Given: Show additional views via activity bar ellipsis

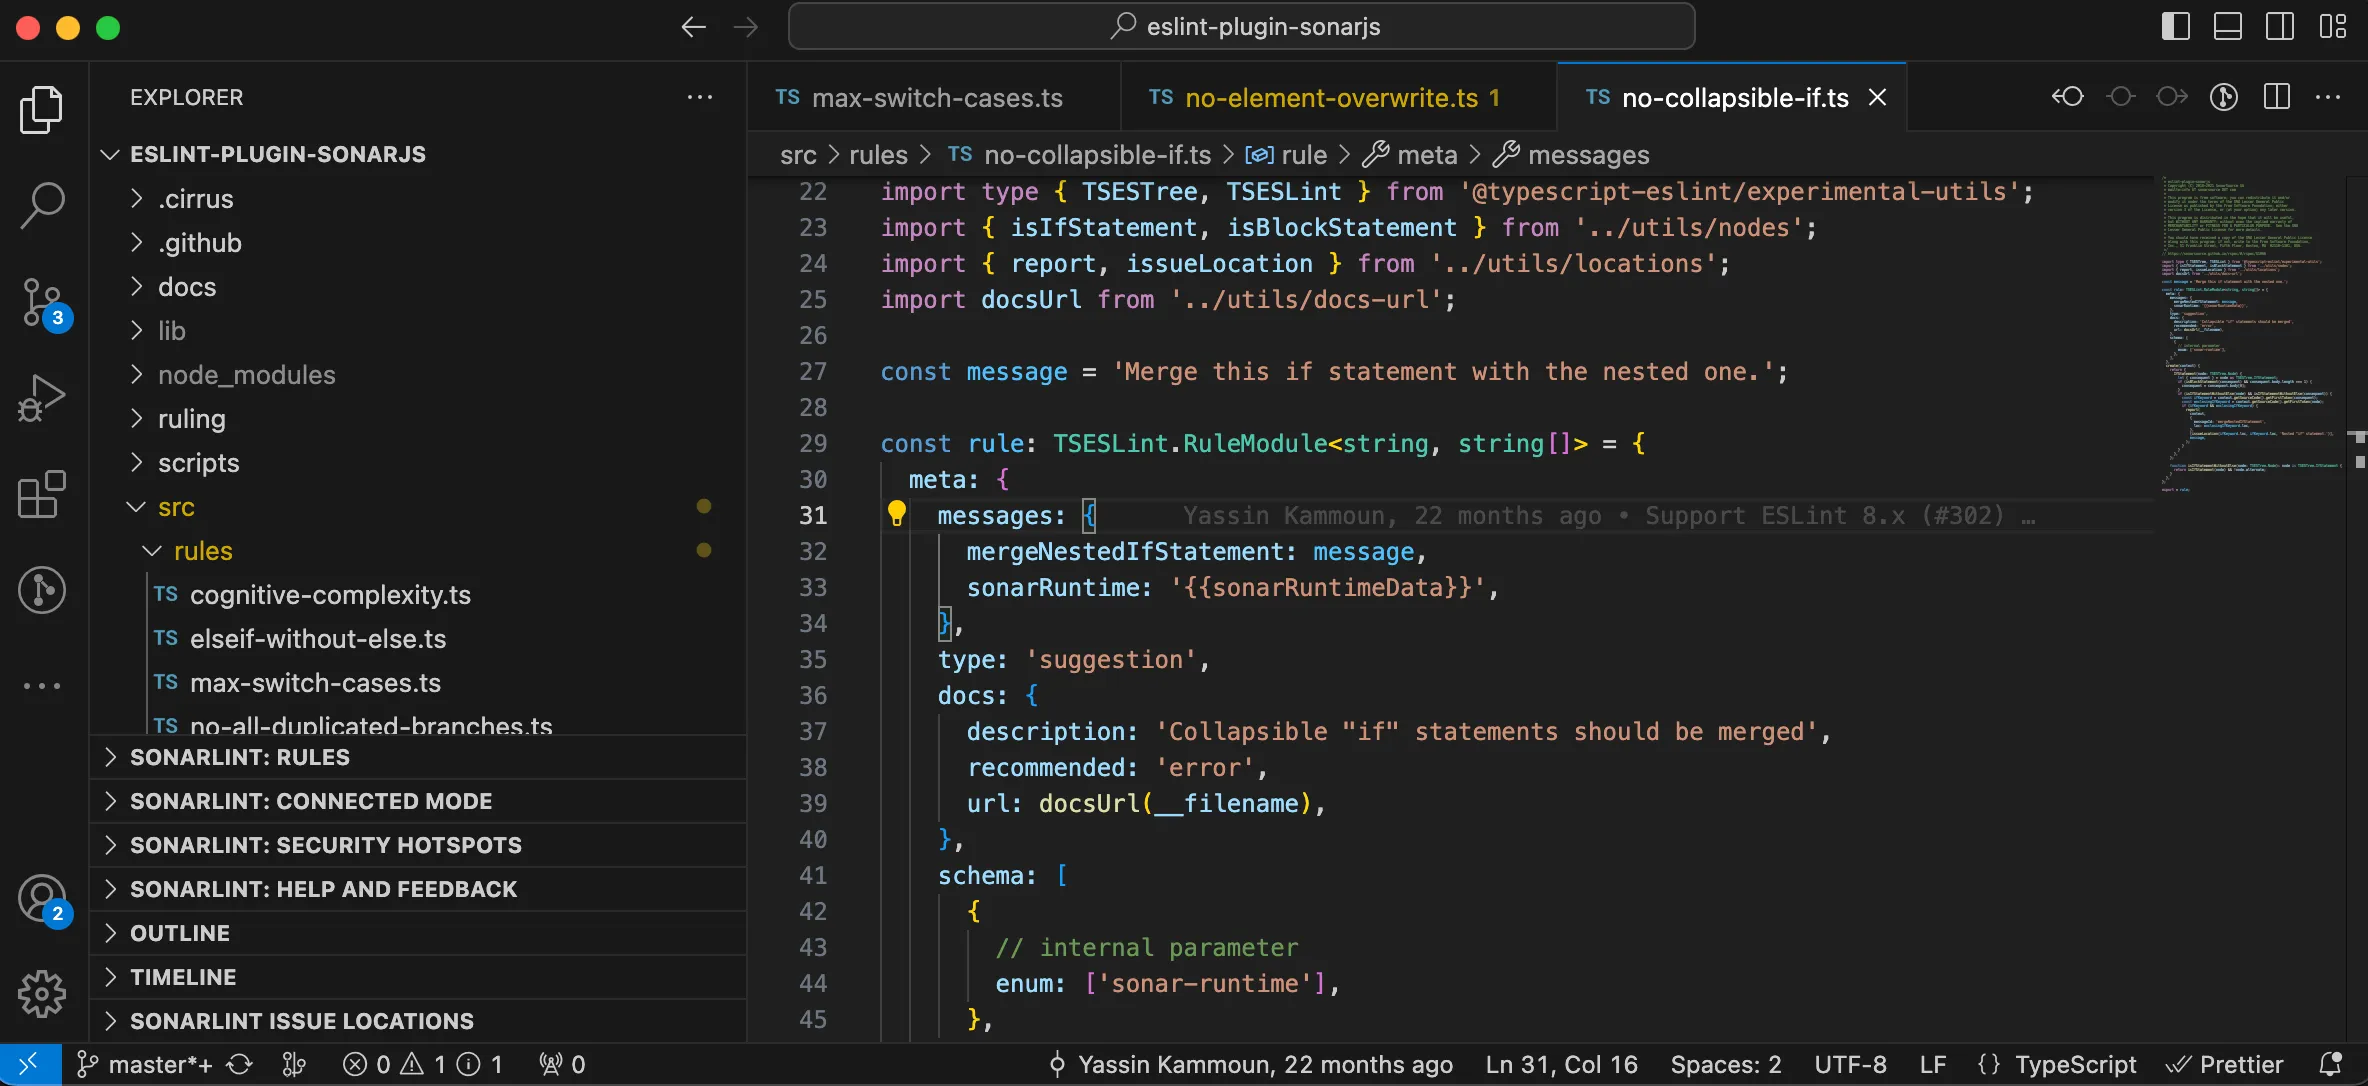Looking at the screenshot, I should click(x=42, y=686).
